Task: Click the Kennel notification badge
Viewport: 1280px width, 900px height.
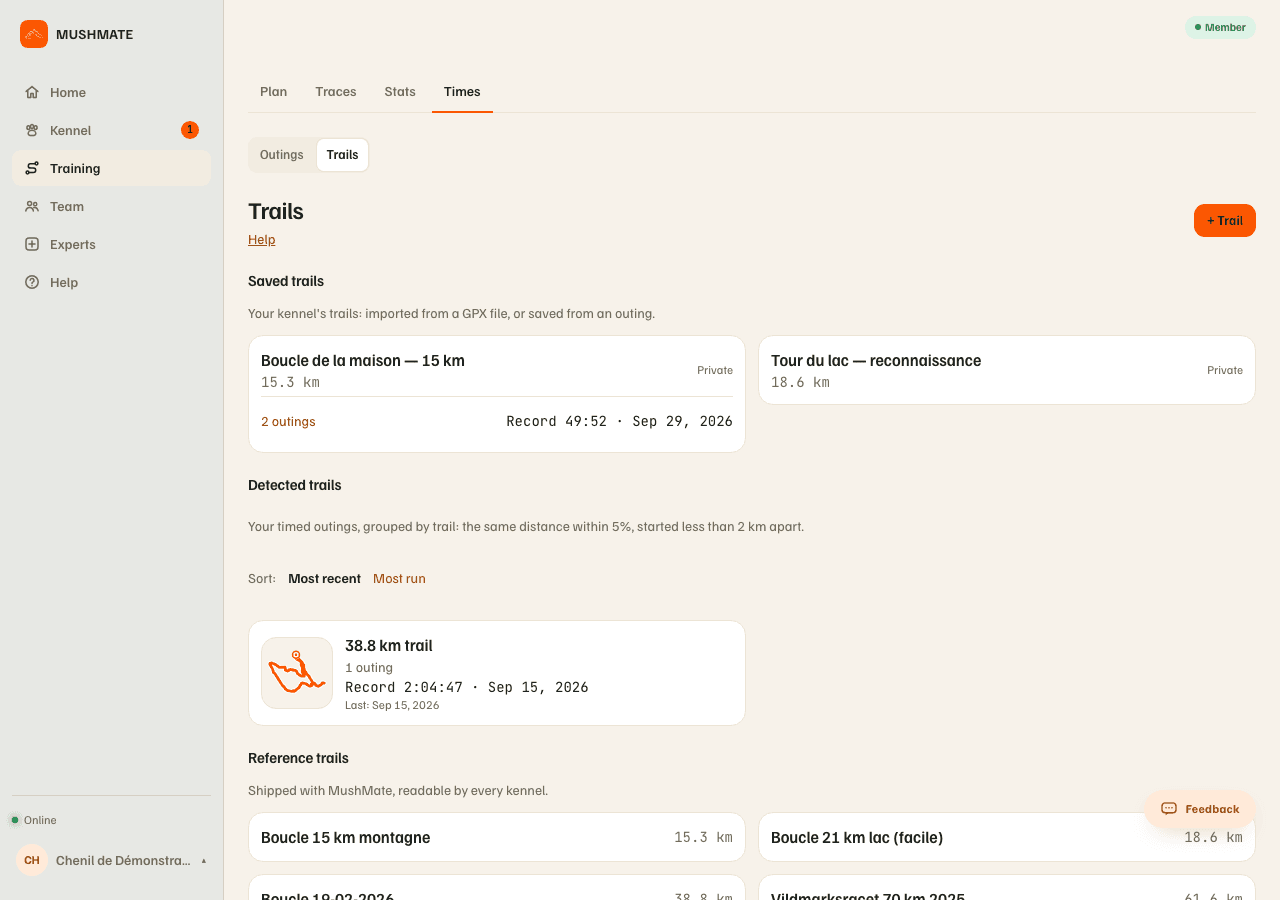Action: point(190,130)
